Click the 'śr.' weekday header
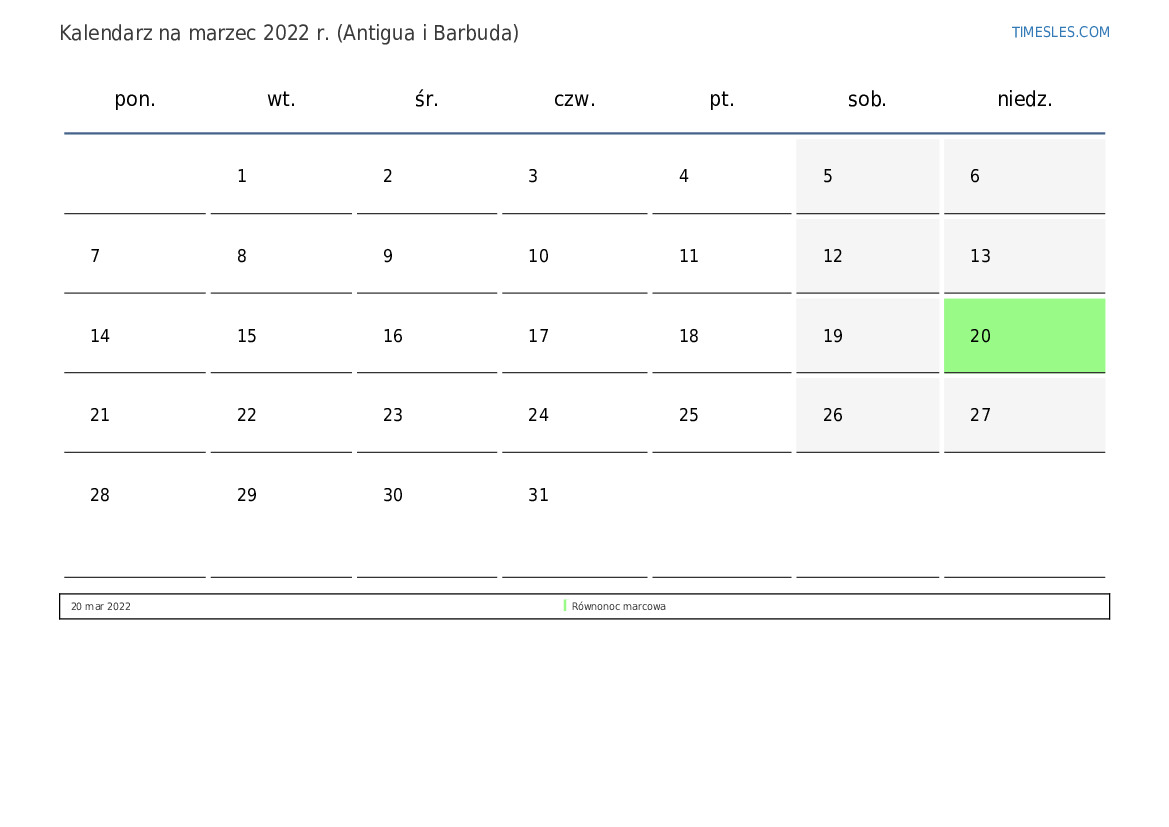 pos(427,99)
